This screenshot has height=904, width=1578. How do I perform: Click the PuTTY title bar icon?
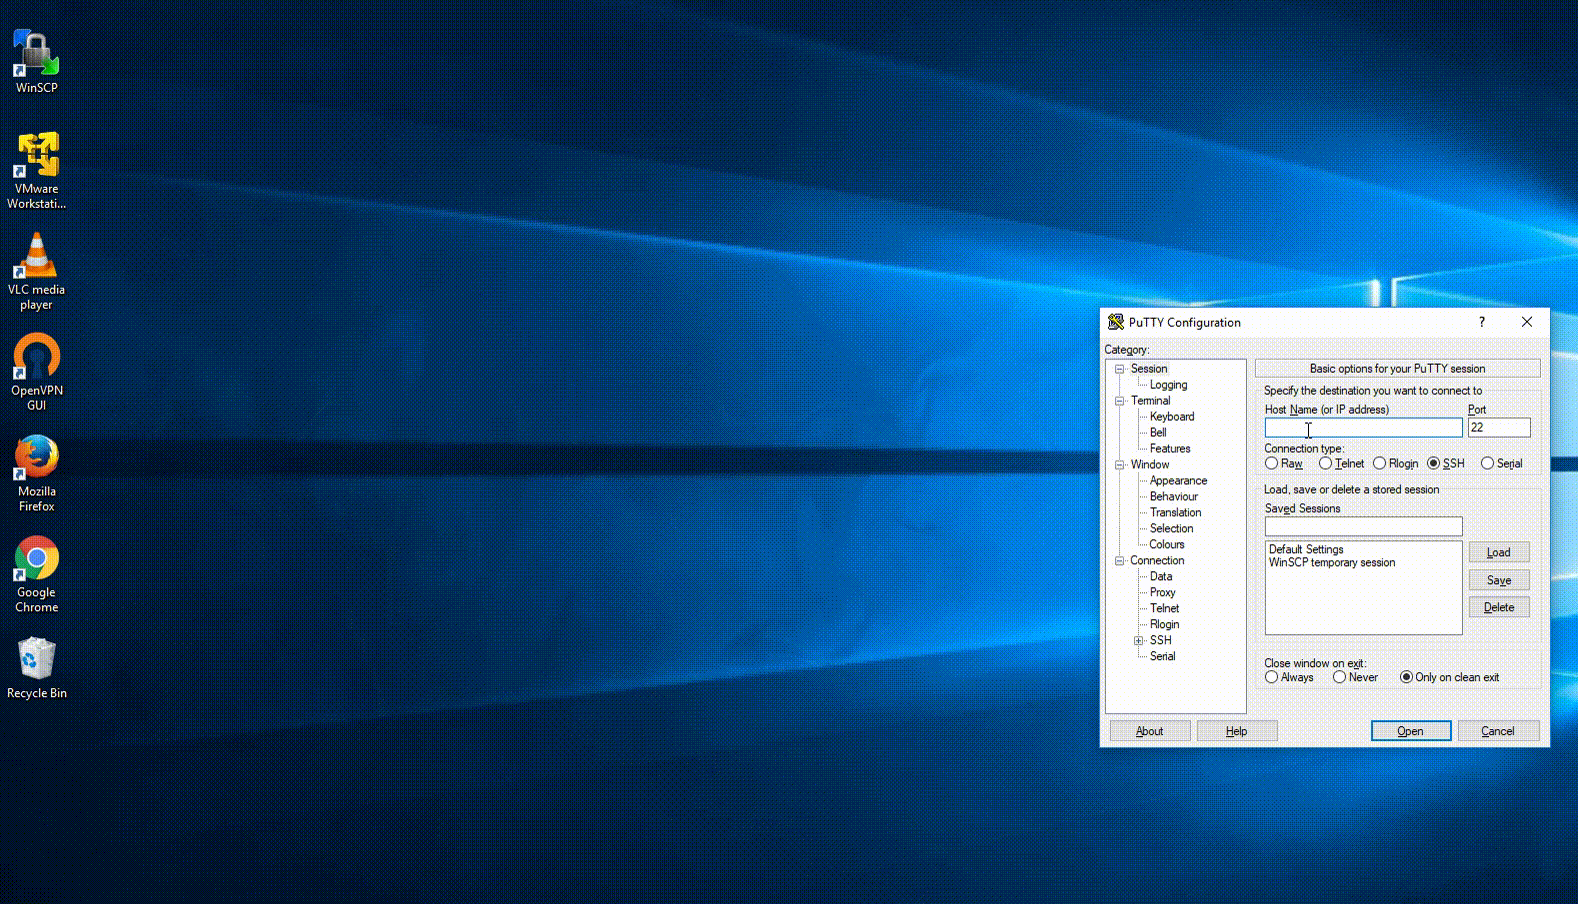pyautogui.click(x=1115, y=322)
